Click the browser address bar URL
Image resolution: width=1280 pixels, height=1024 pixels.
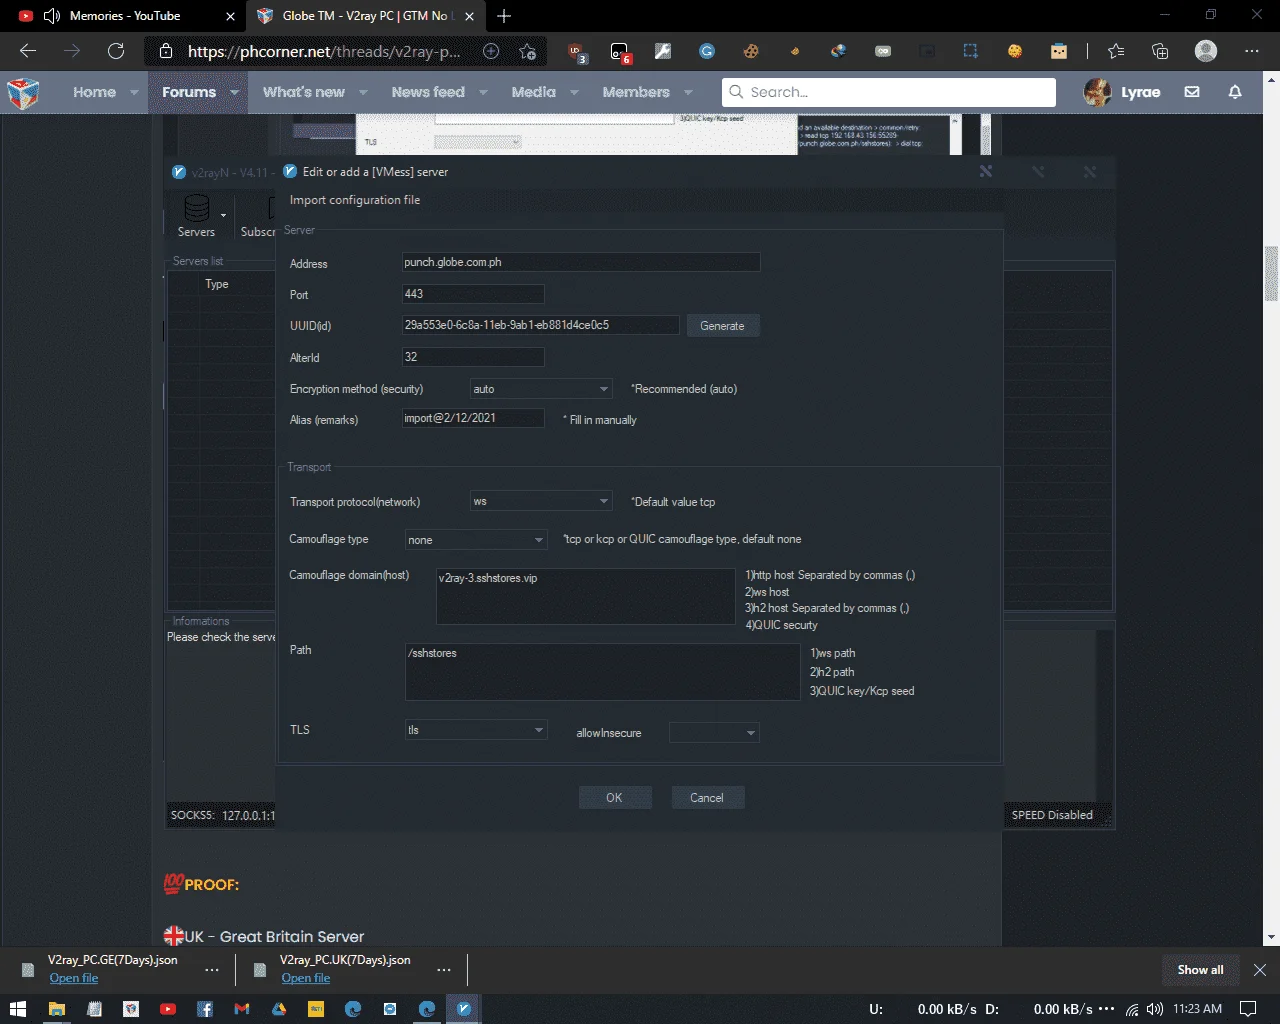[324, 51]
